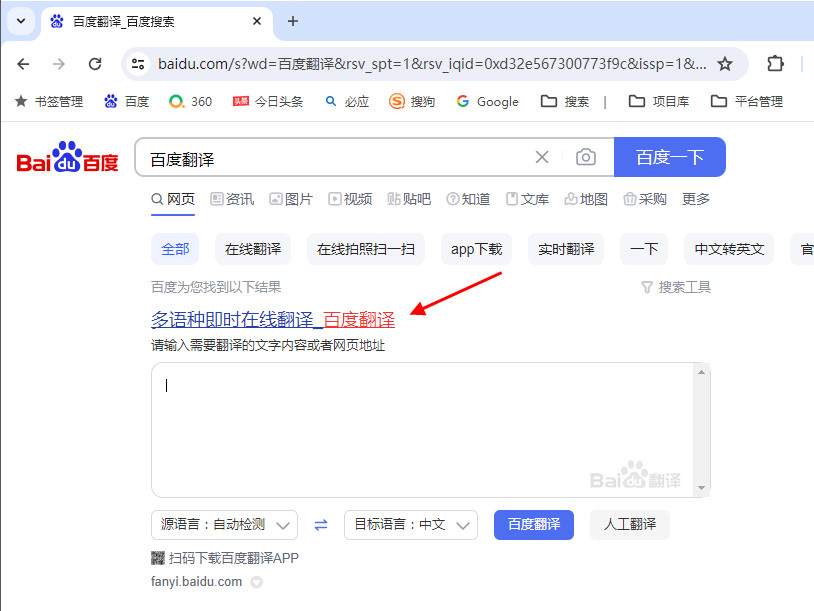
Task: Click 人工翻译 button
Action: click(x=630, y=525)
